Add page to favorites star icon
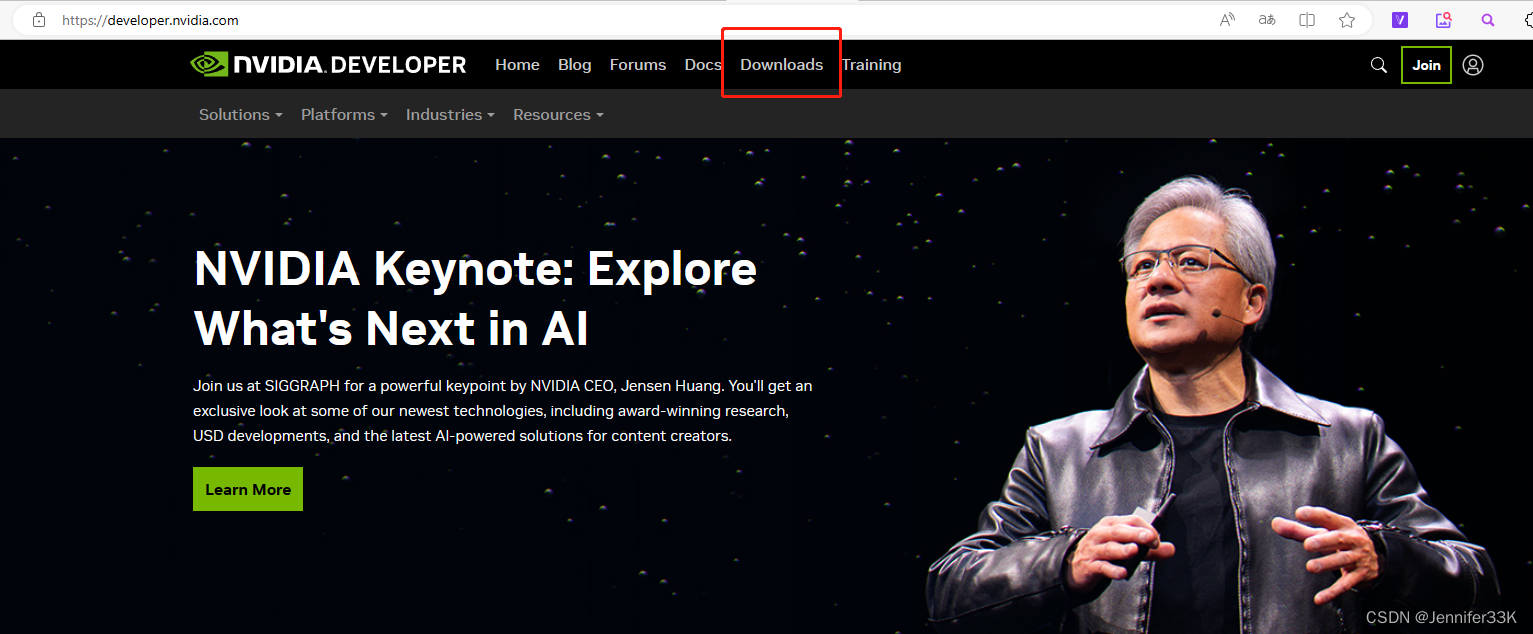Viewport: 1533px width, 634px height. click(x=1347, y=20)
